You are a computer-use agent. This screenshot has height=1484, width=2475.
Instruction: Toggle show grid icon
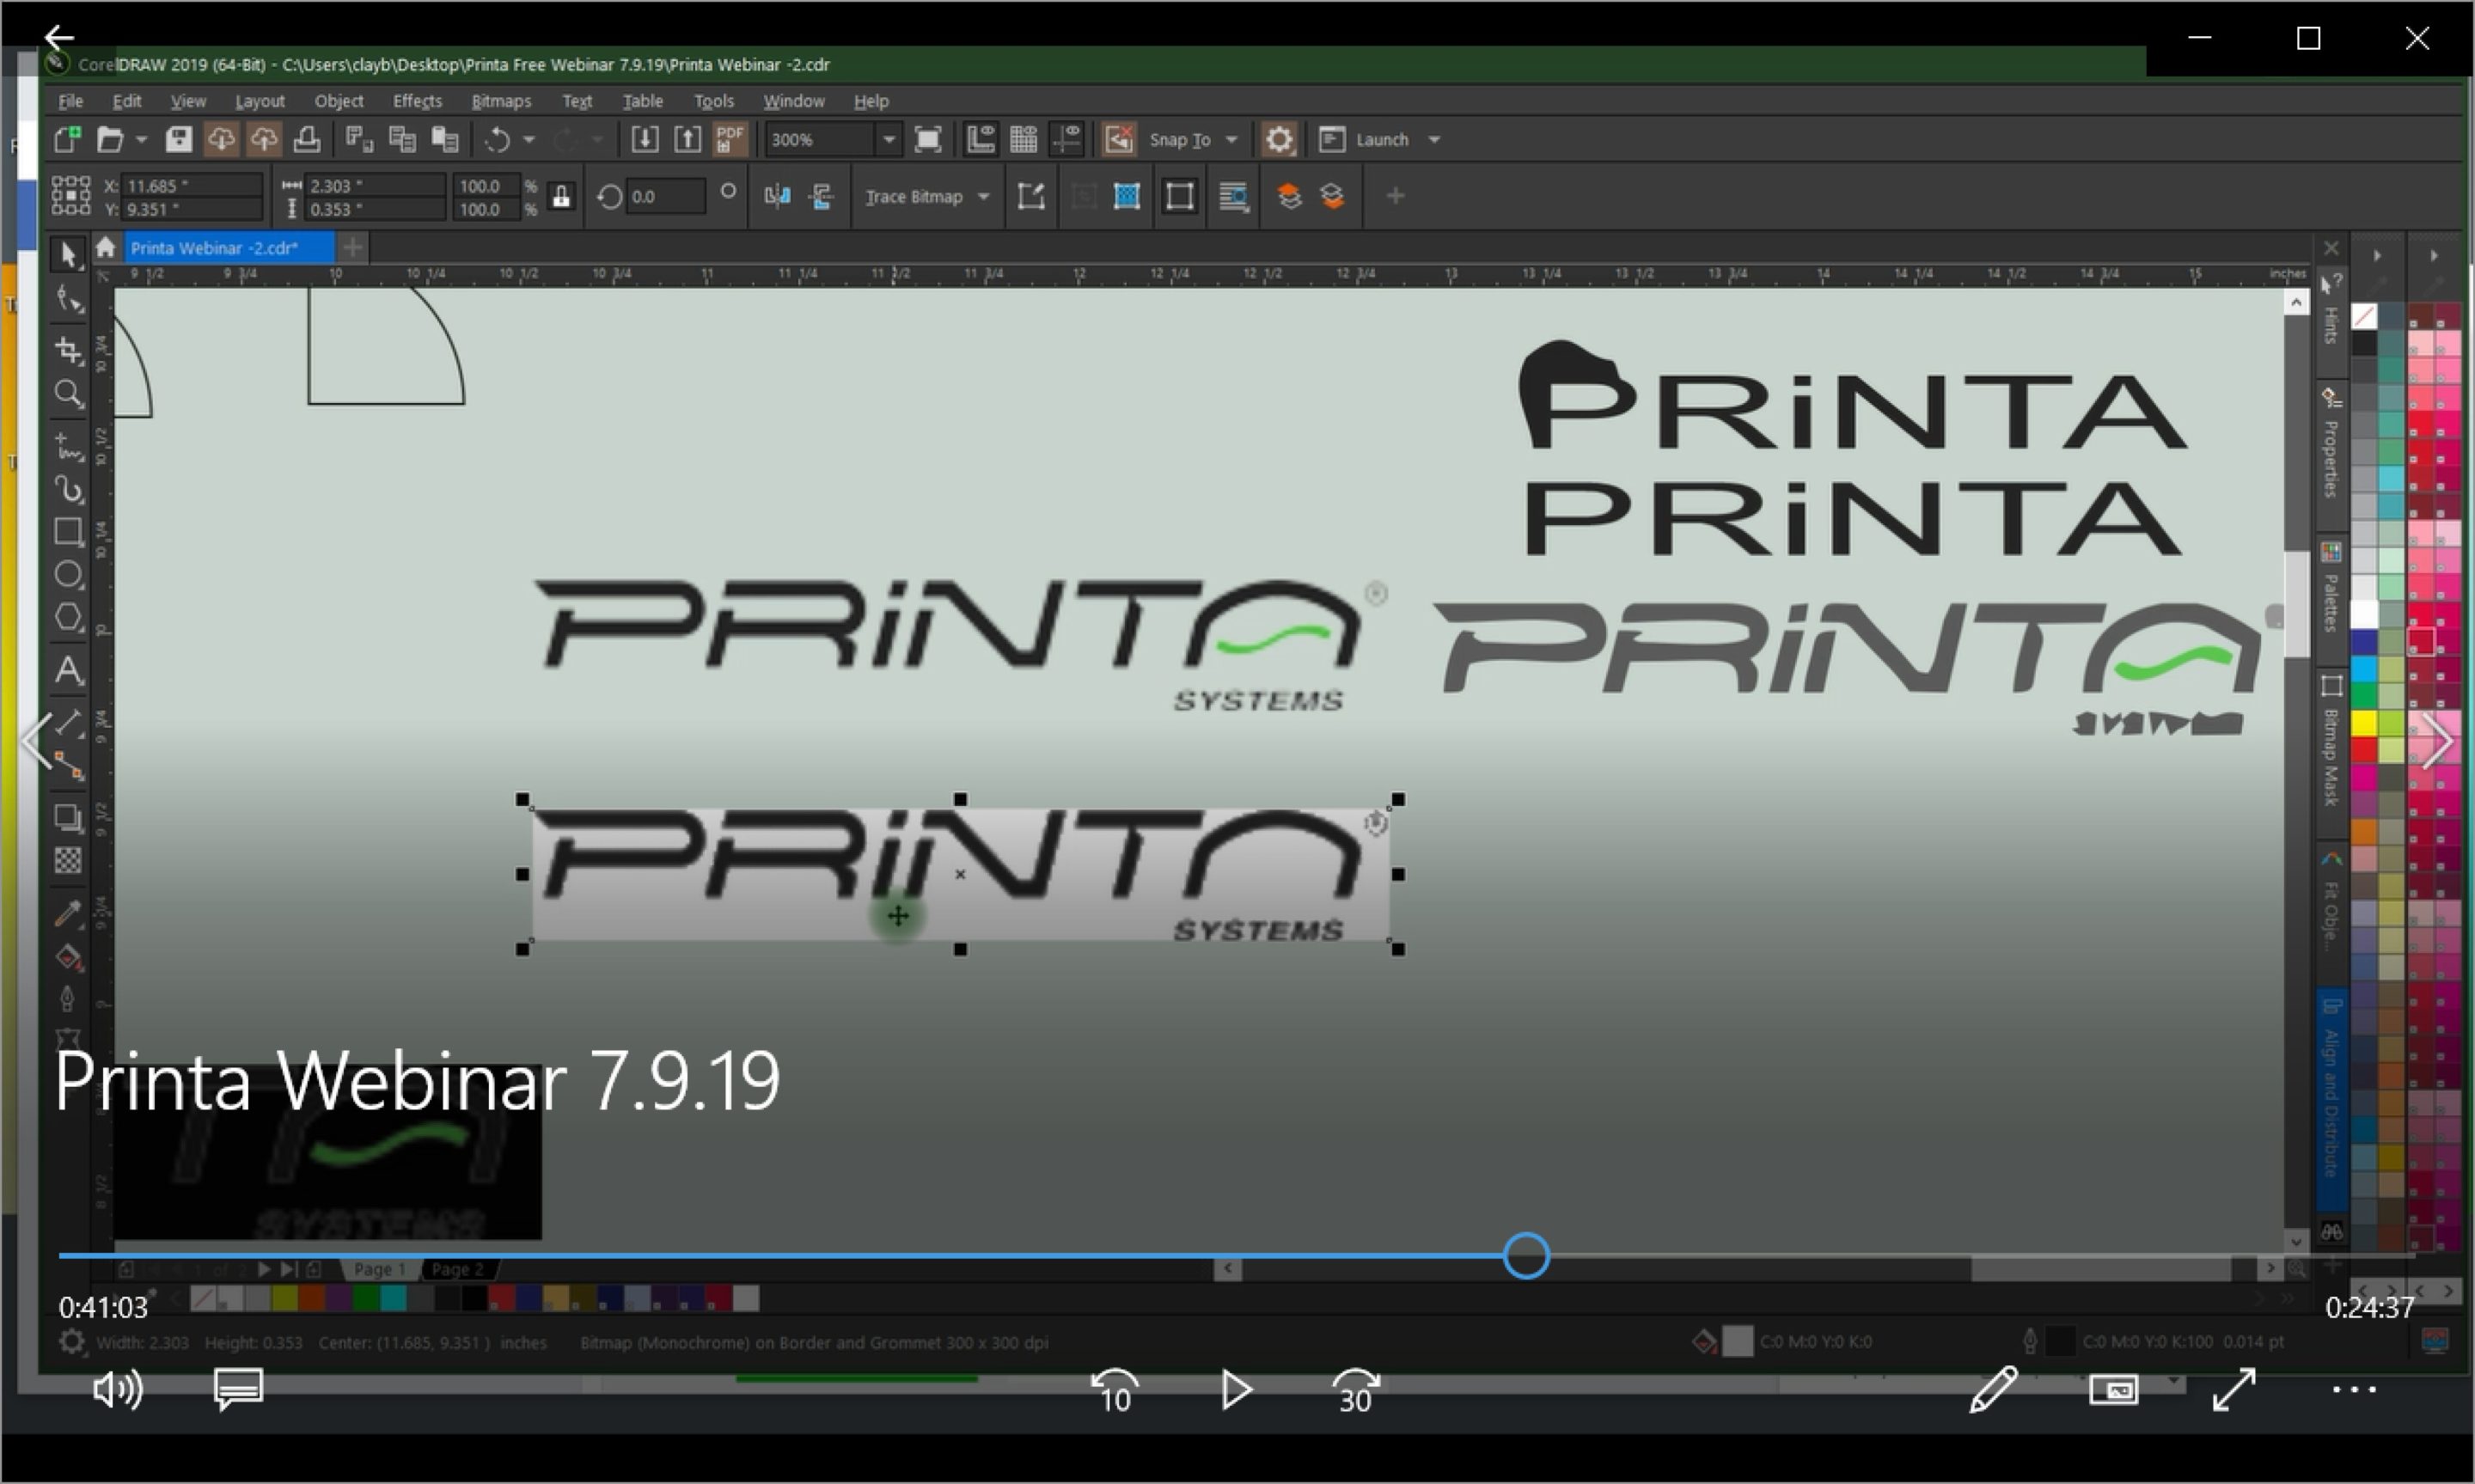point(1023,139)
